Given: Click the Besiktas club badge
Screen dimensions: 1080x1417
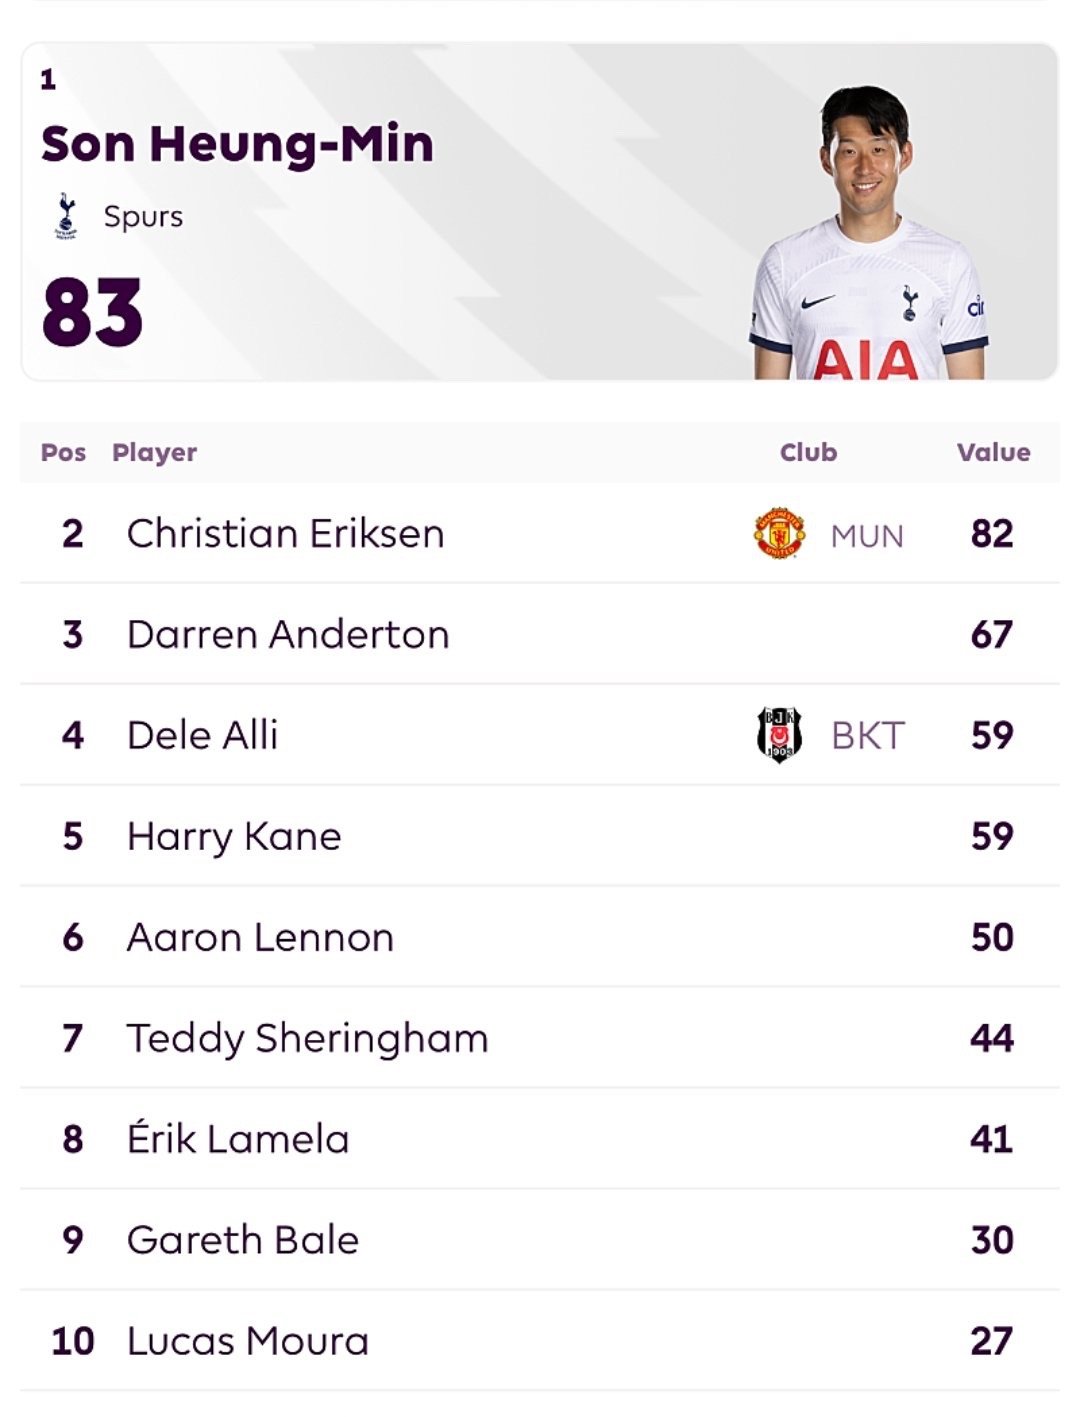Looking at the screenshot, I should coord(779,735).
